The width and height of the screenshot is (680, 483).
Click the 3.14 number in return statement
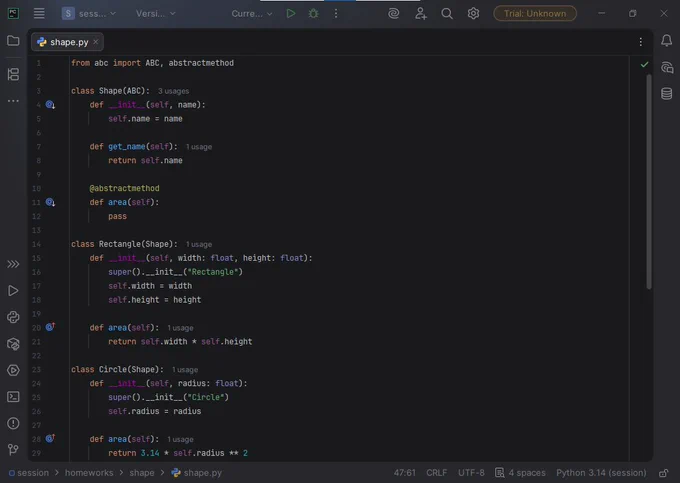point(150,453)
